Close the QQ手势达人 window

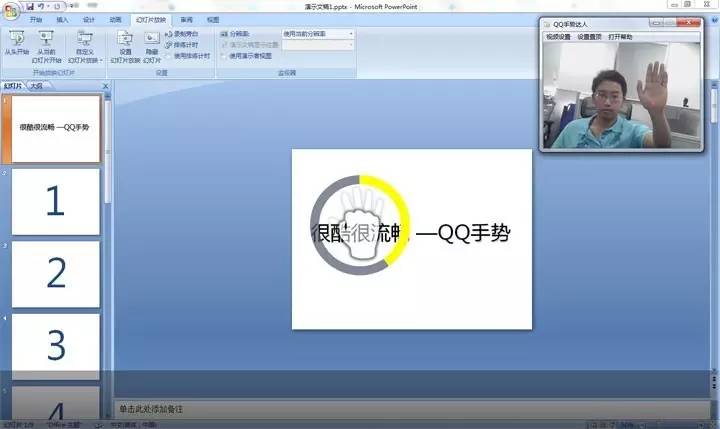click(x=689, y=23)
